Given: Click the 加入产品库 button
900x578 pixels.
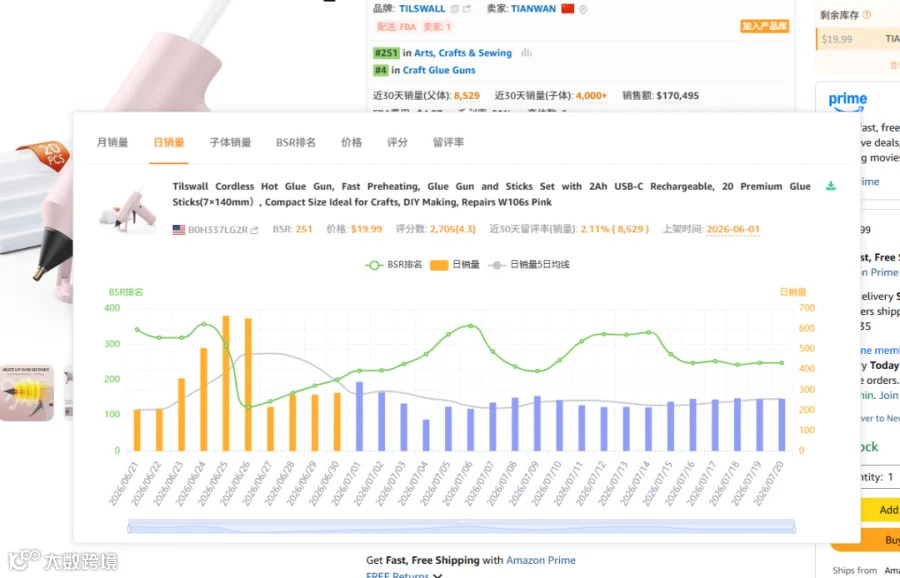Looking at the screenshot, I should click(765, 26).
